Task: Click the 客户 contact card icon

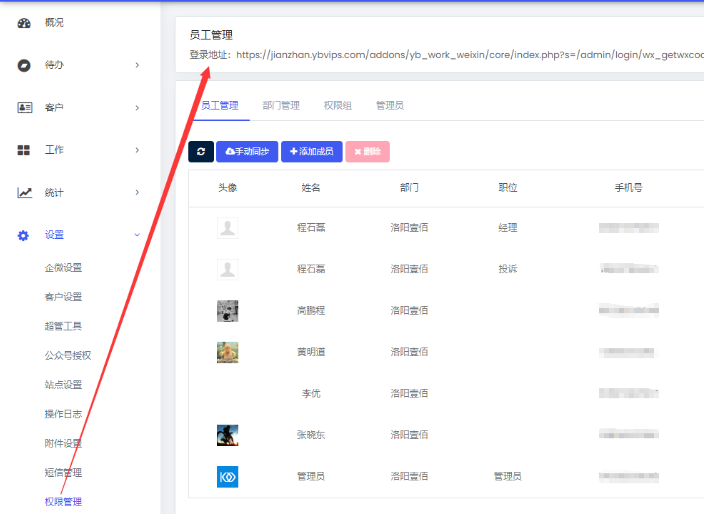Action: 24,108
